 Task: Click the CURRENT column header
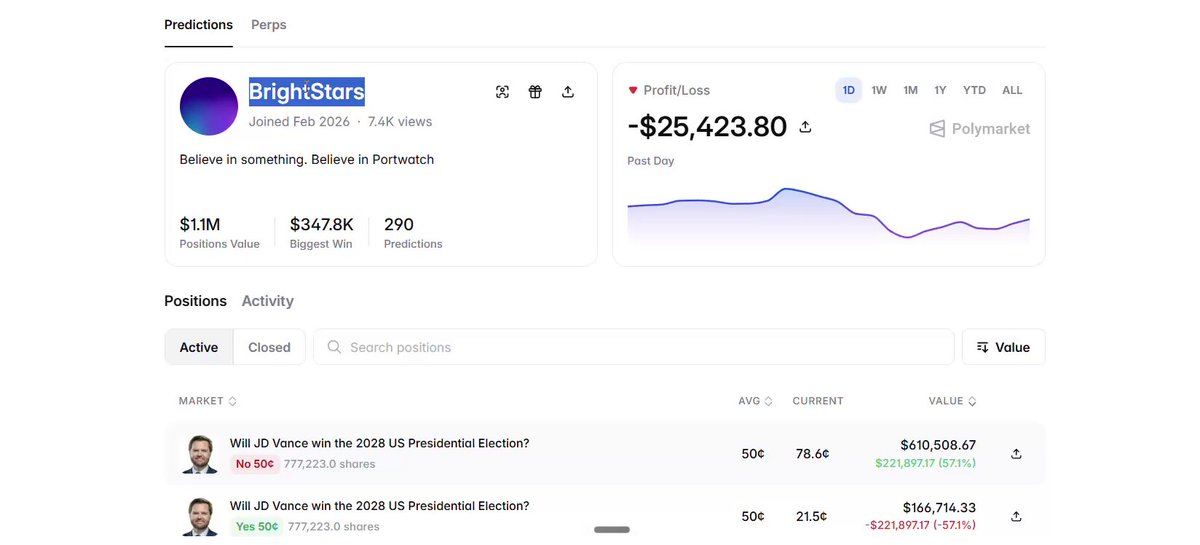pos(818,401)
